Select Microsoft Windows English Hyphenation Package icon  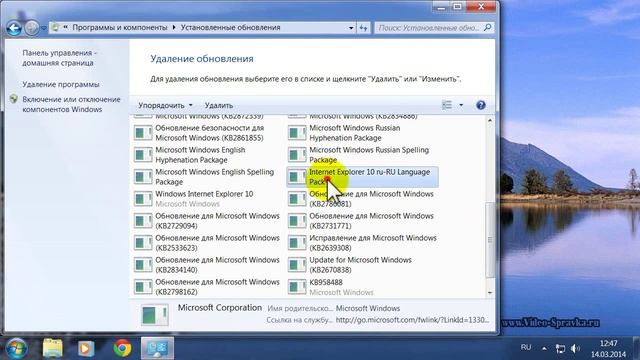143,155
